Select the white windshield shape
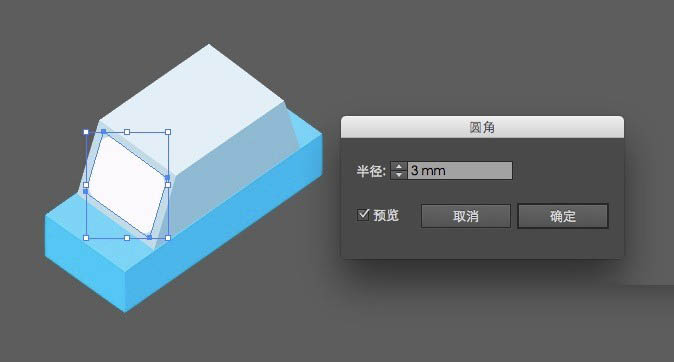Image resolution: width=674 pixels, height=362 pixels. [127, 185]
